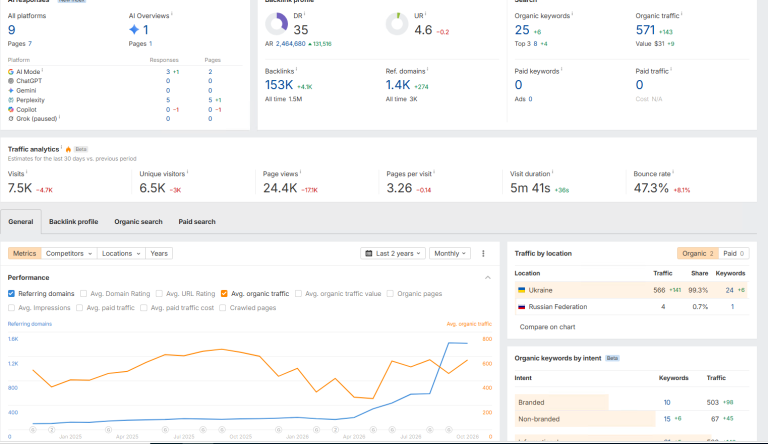Click info icon next to Organic keywords
The image size is (768, 444).
572,14
